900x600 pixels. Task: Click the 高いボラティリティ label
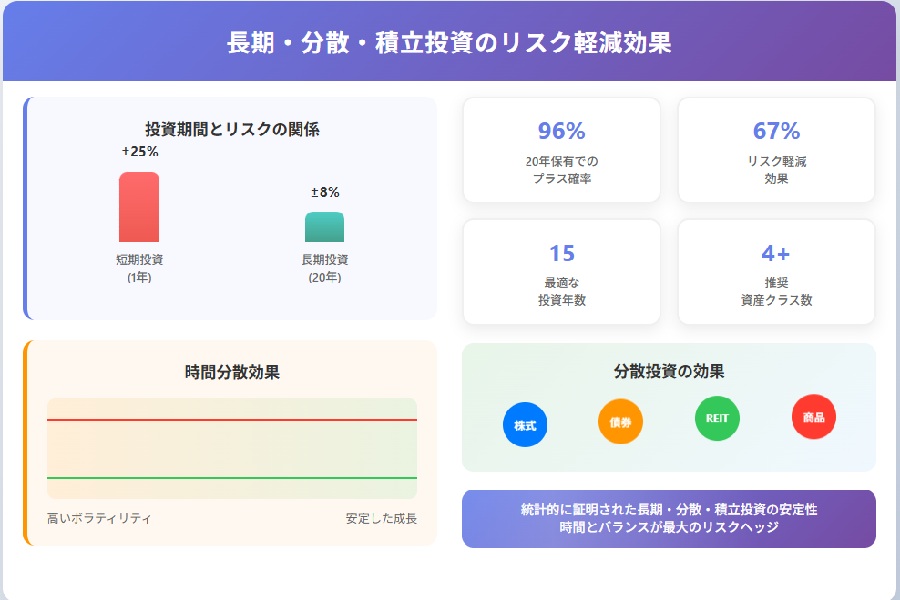tap(99, 518)
